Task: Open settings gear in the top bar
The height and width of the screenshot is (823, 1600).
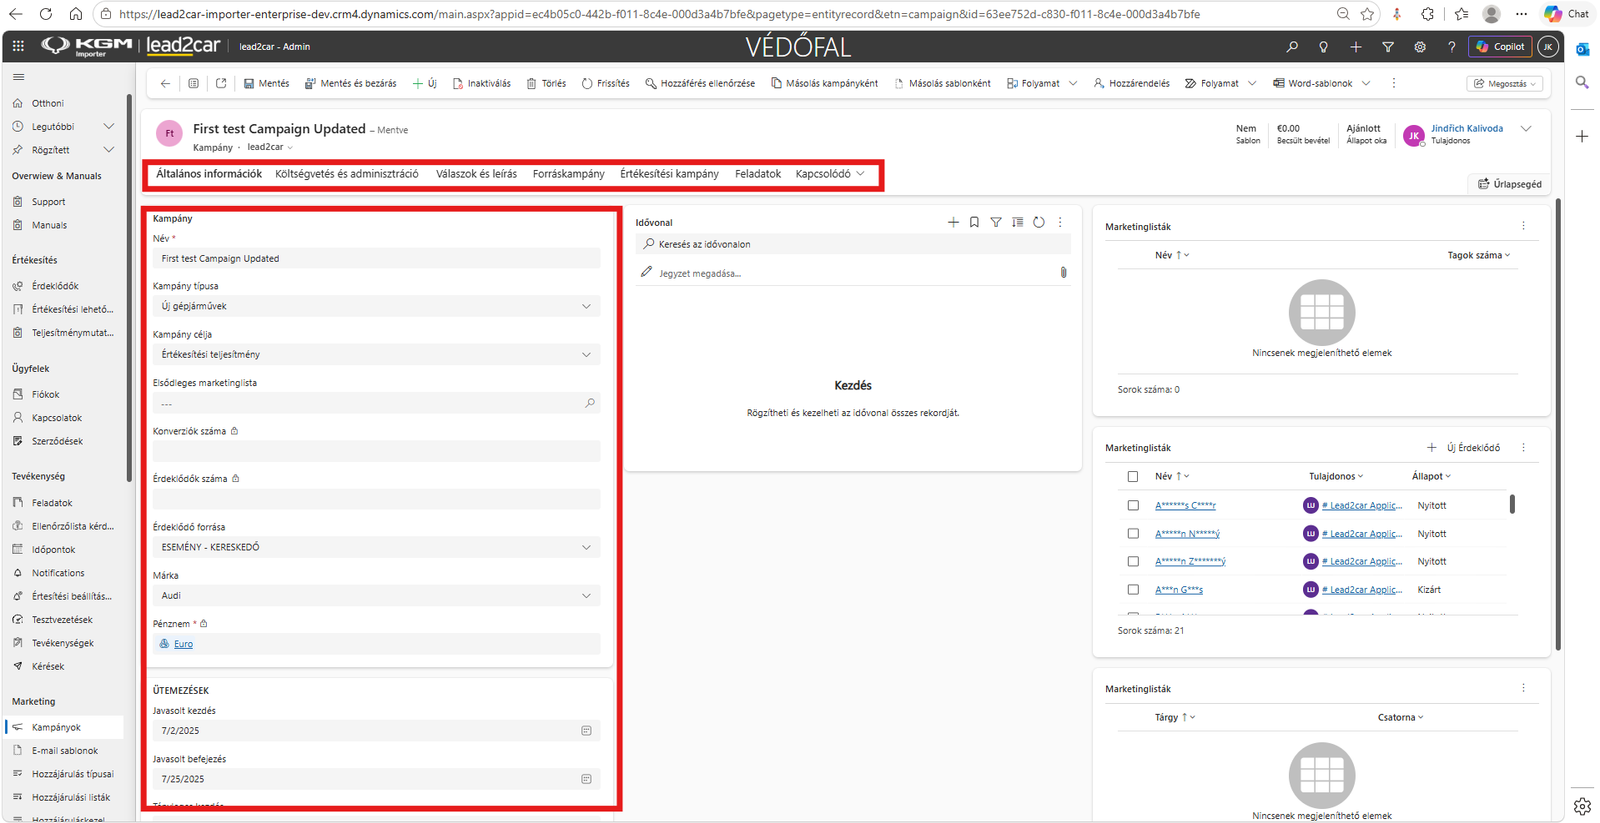Action: click(1420, 47)
